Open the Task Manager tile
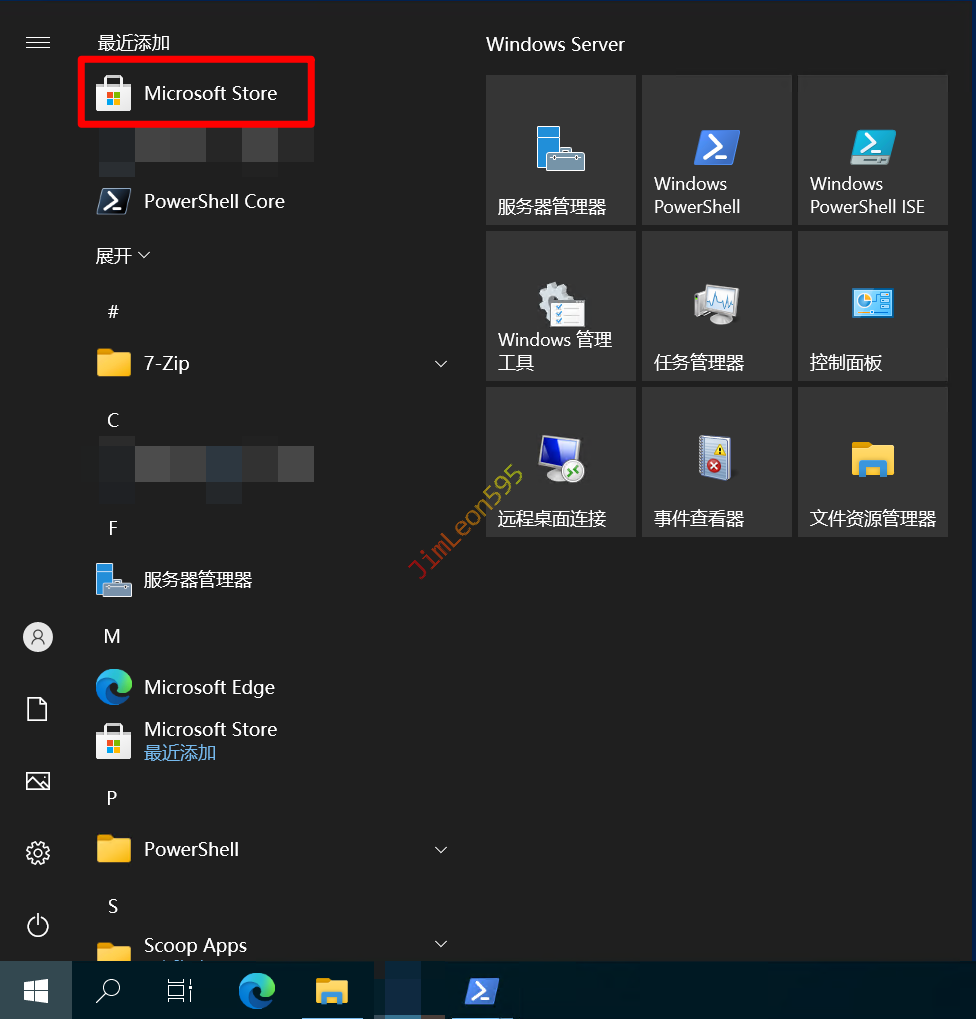The height and width of the screenshot is (1019, 976). point(717,306)
